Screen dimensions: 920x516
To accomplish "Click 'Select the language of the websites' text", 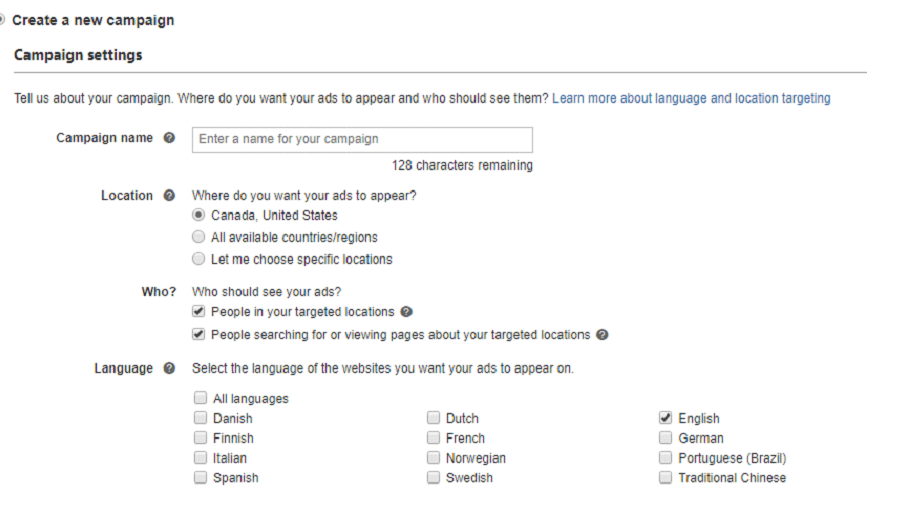I will tap(383, 369).
